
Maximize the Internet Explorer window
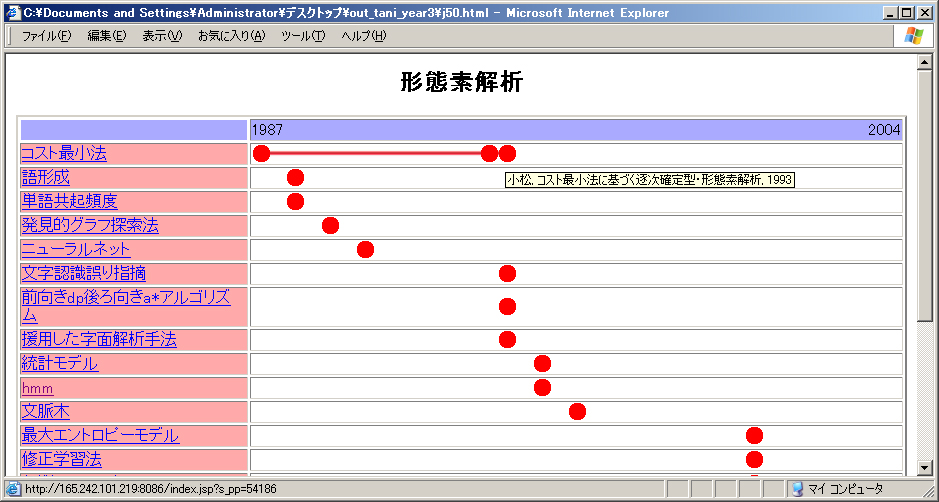pyautogui.click(x=907, y=13)
